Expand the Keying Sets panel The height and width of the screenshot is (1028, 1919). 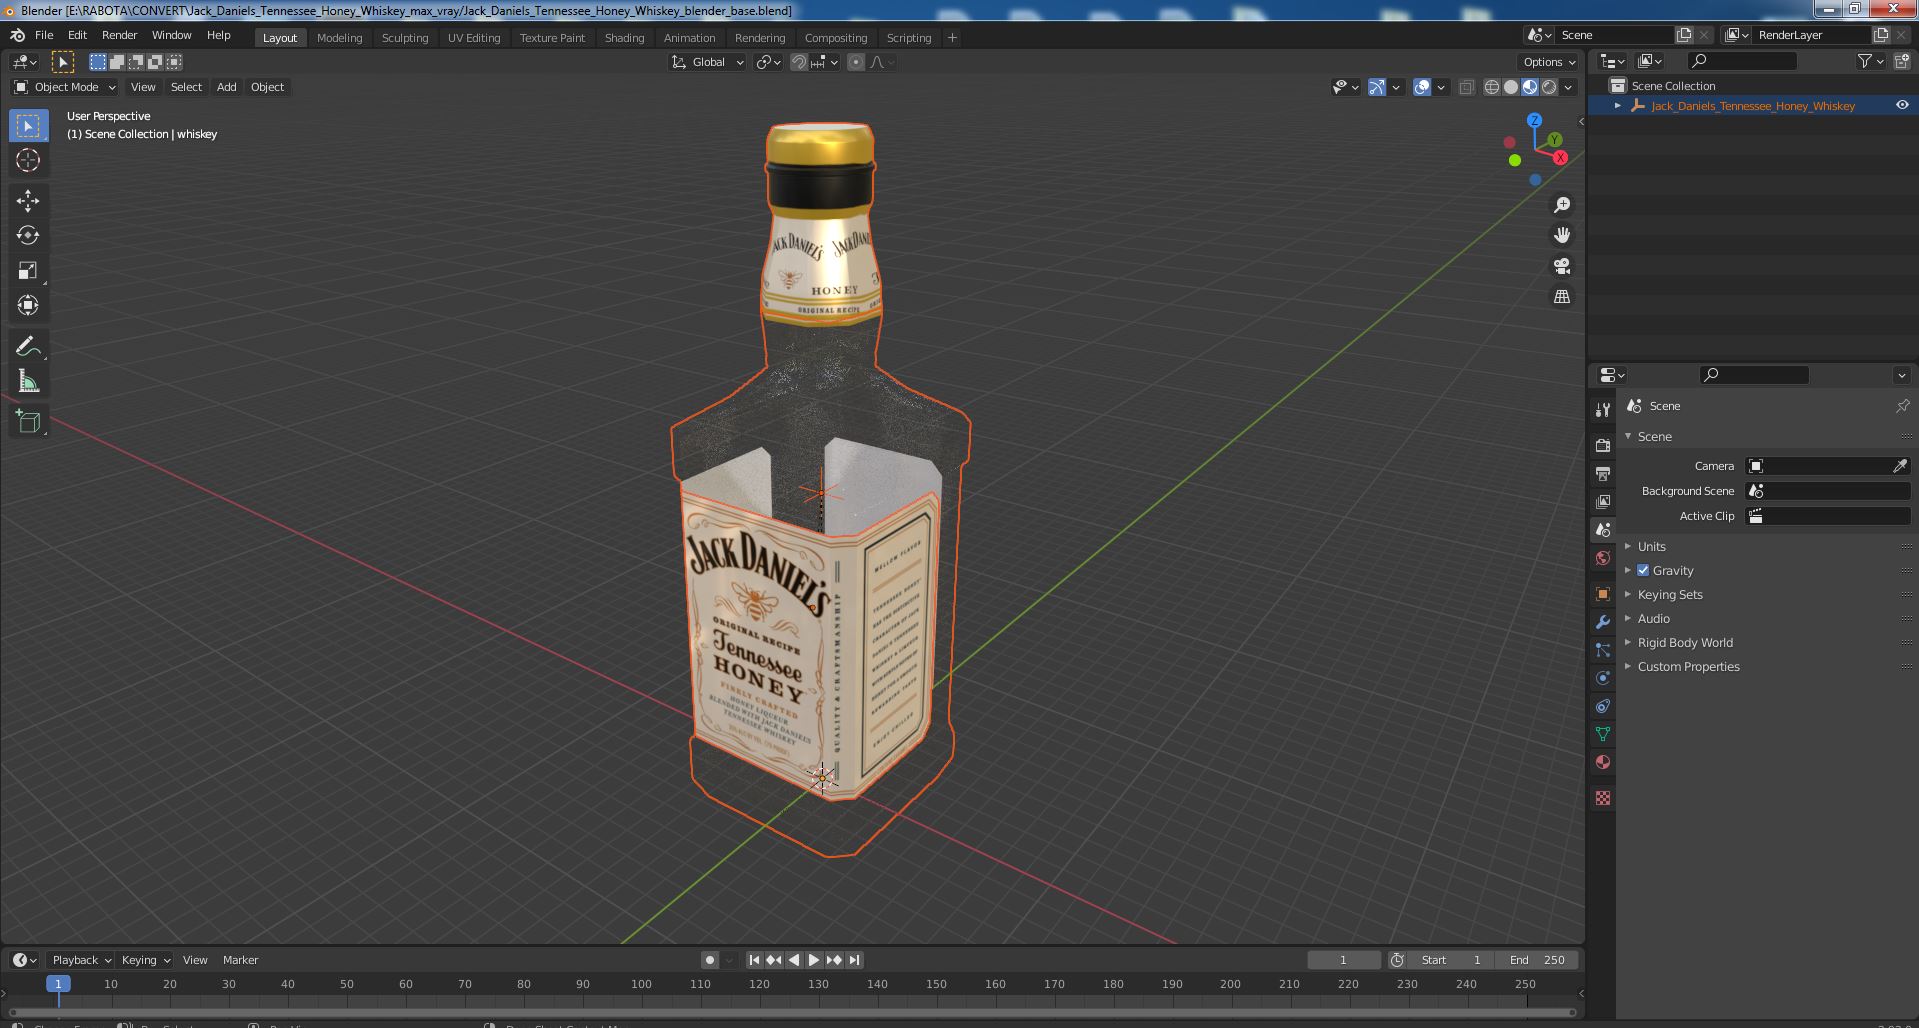click(1670, 594)
